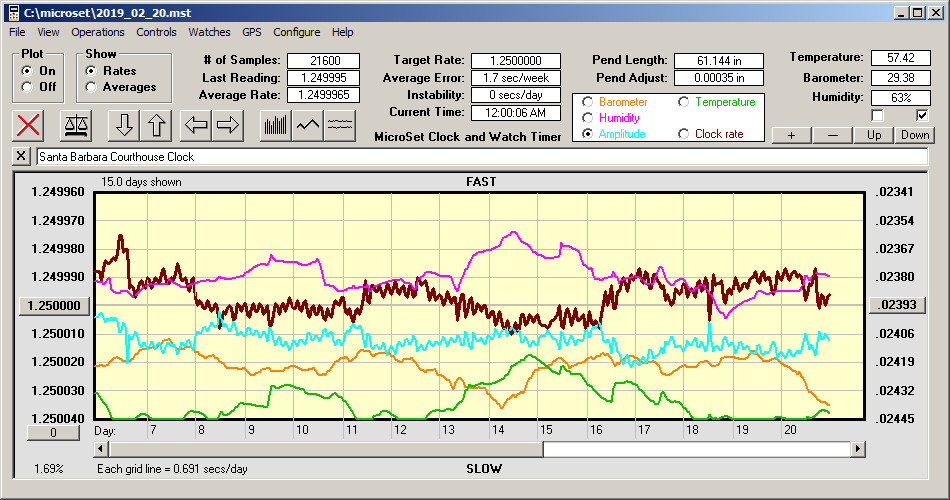950x500 pixels.
Task: Click the # of Samples field
Action: pos(324,61)
